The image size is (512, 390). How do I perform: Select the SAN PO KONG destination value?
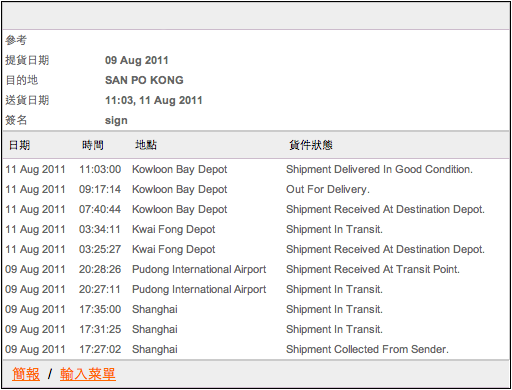coord(144,80)
